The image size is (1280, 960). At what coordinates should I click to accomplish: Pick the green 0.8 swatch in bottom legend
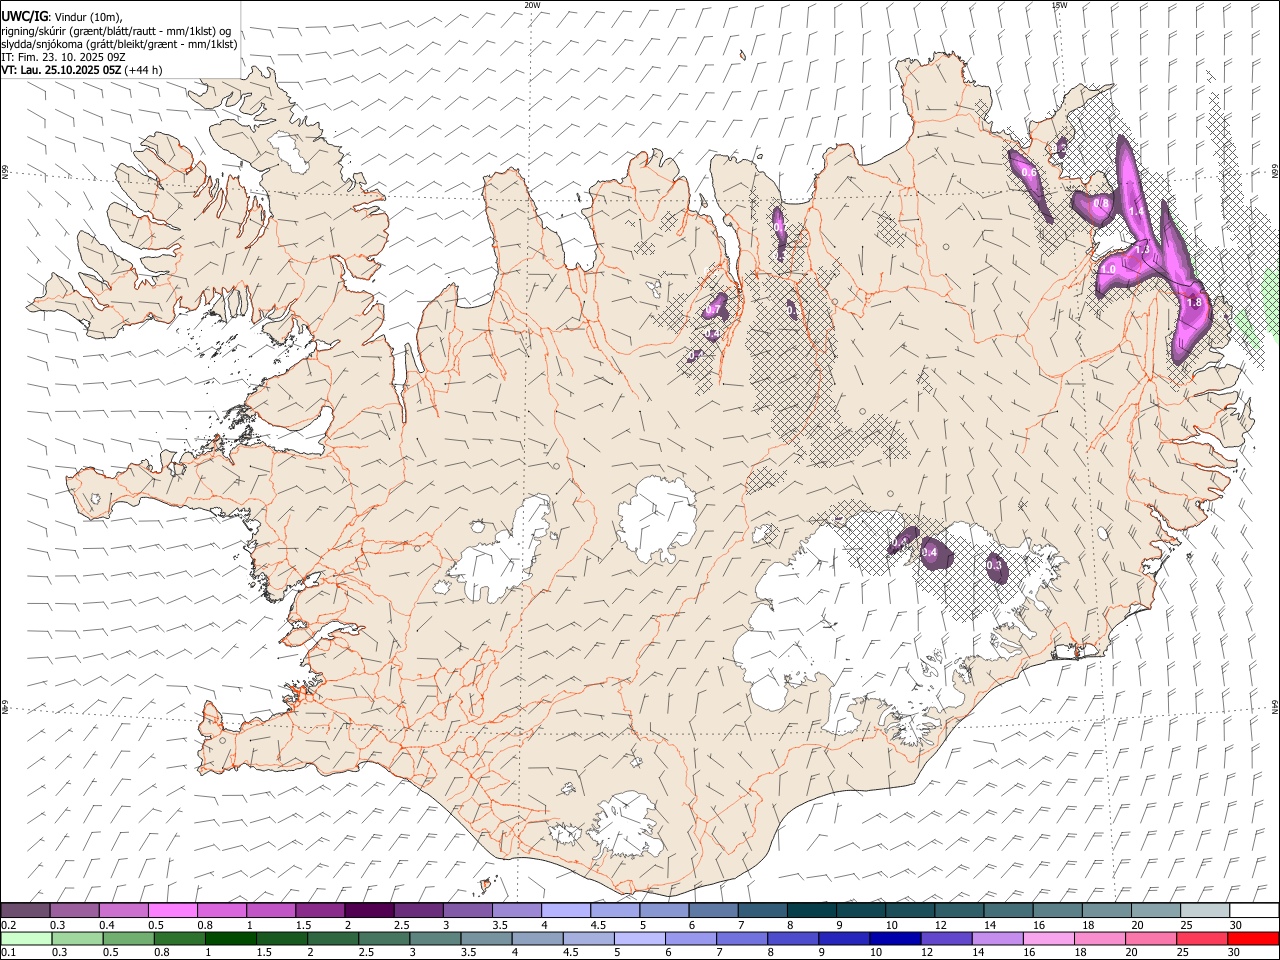180,939
